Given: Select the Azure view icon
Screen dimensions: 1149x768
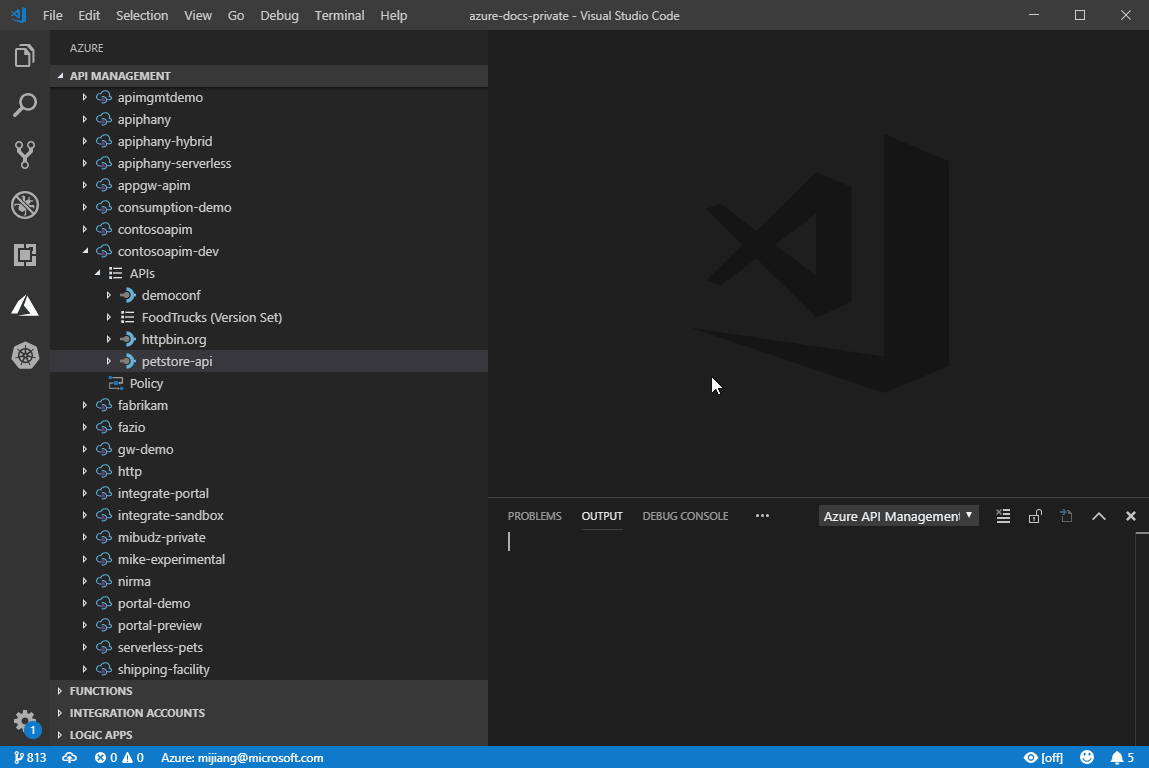Looking at the screenshot, I should coord(25,306).
